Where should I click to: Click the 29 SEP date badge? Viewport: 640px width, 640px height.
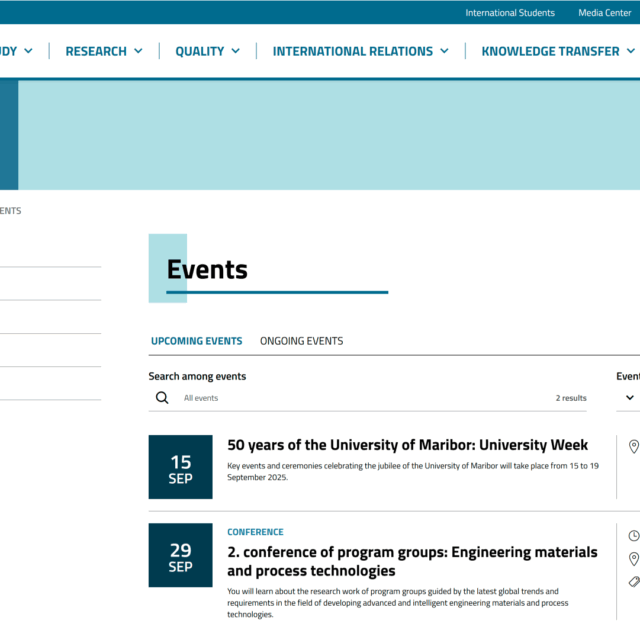pos(180,555)
